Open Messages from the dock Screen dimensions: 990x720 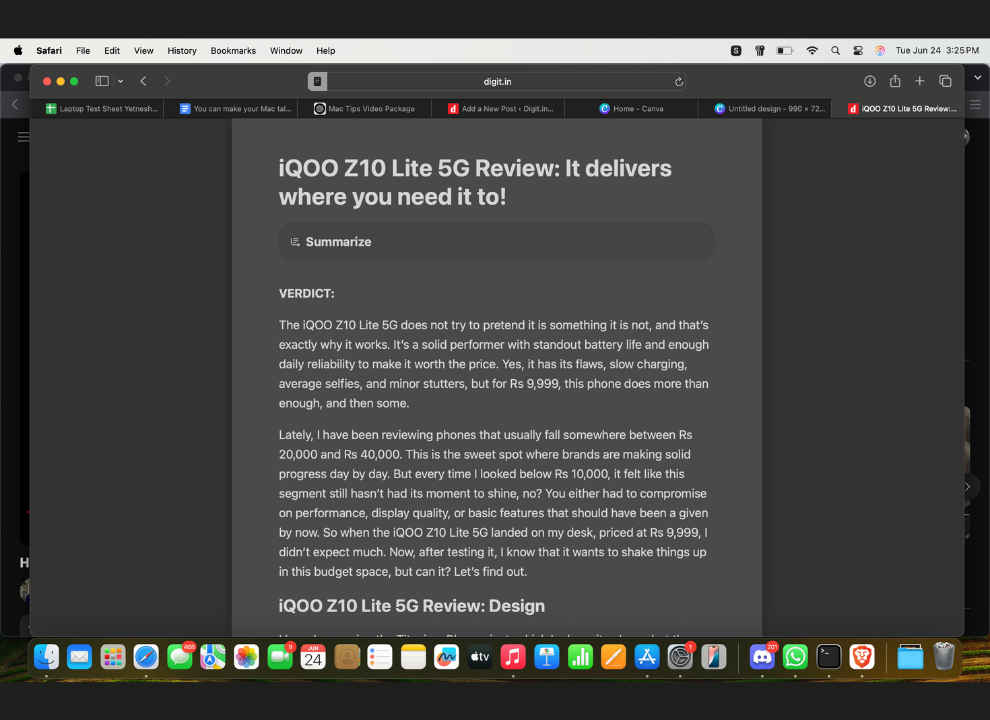coord(180,657)
